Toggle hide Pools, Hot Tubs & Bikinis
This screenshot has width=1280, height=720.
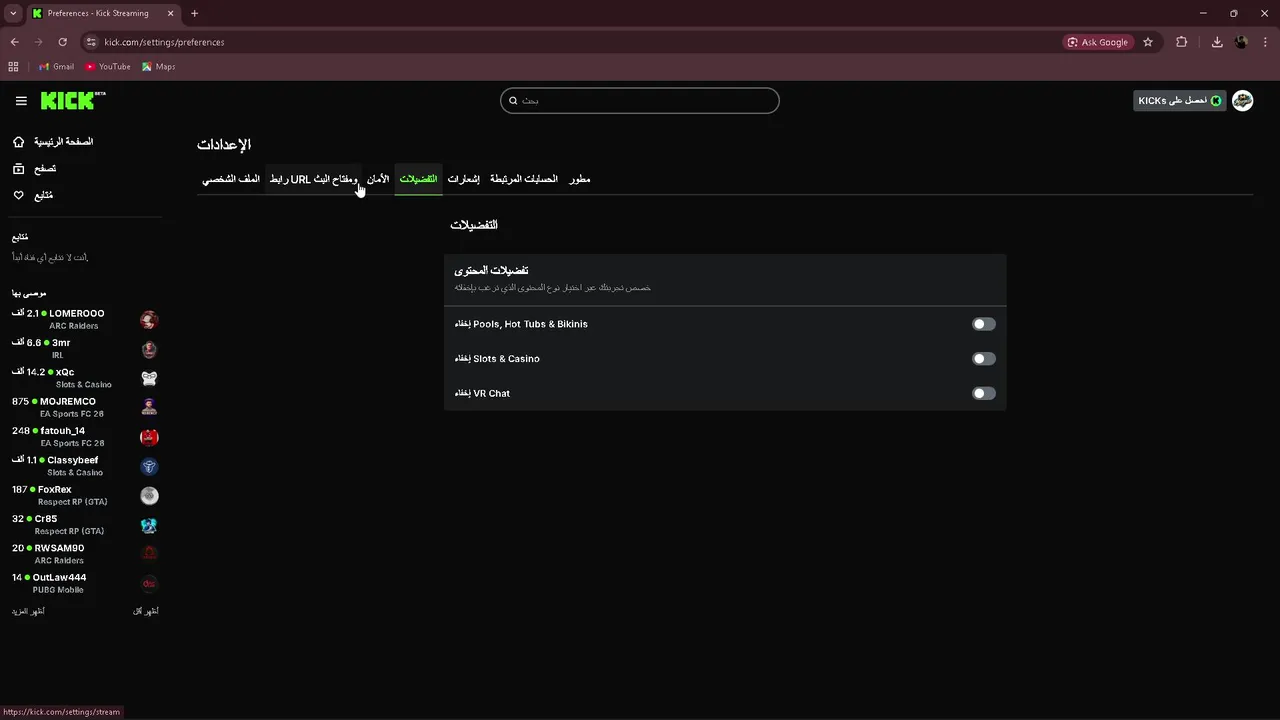984,324
